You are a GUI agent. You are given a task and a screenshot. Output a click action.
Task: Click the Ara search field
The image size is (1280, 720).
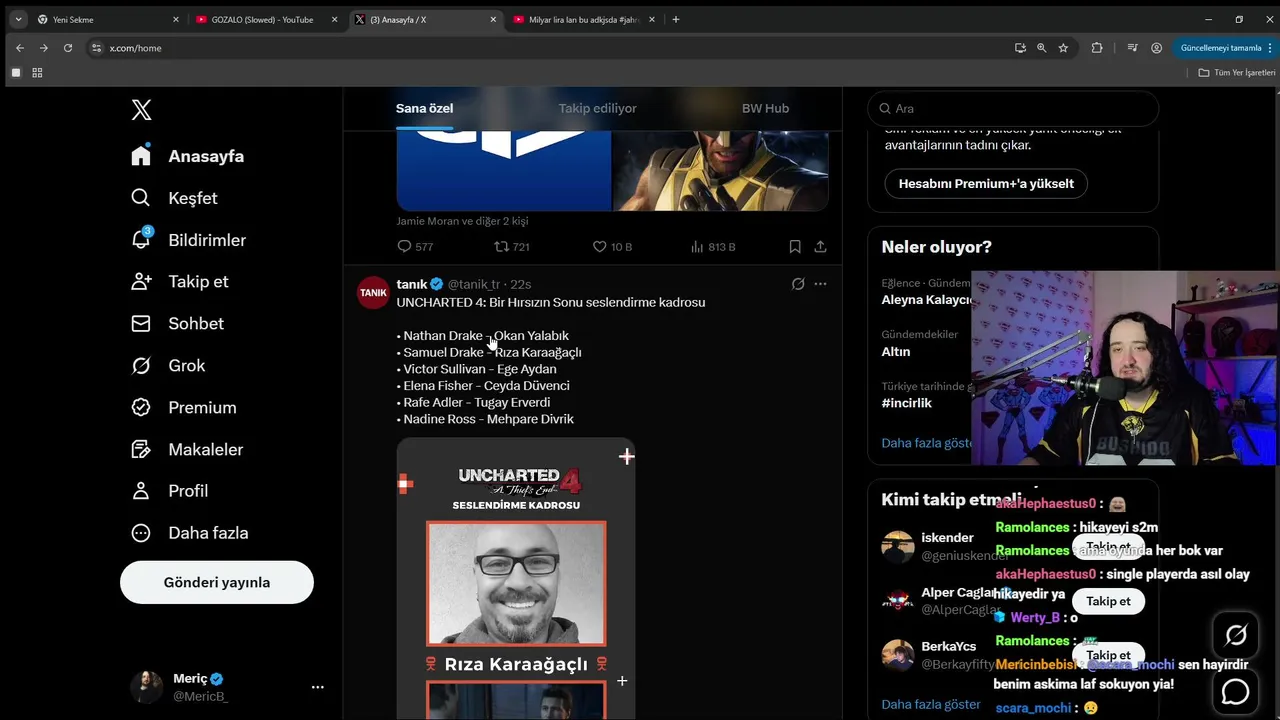[1013, 108]
